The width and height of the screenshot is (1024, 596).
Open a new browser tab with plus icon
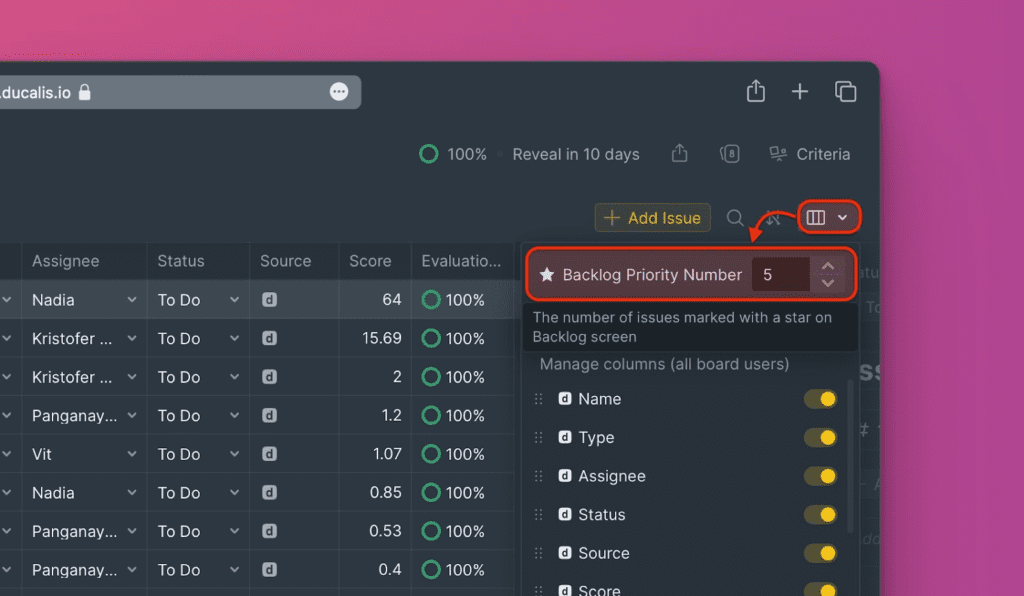click(x=800, y=92)
